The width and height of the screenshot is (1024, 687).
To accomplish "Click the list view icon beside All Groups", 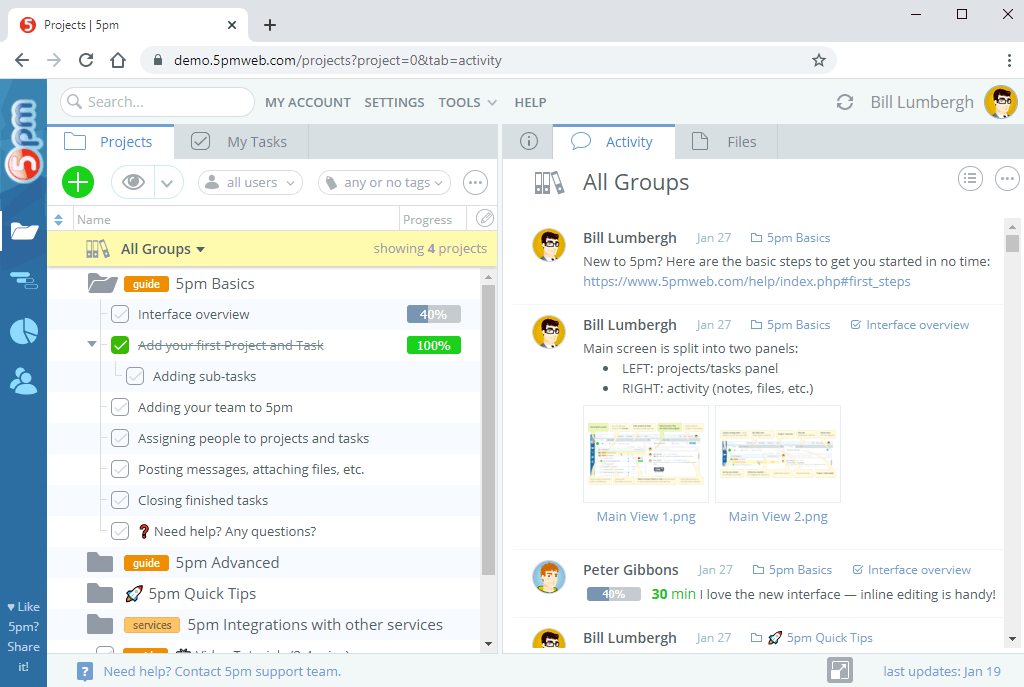I will (x=970, y=179).
